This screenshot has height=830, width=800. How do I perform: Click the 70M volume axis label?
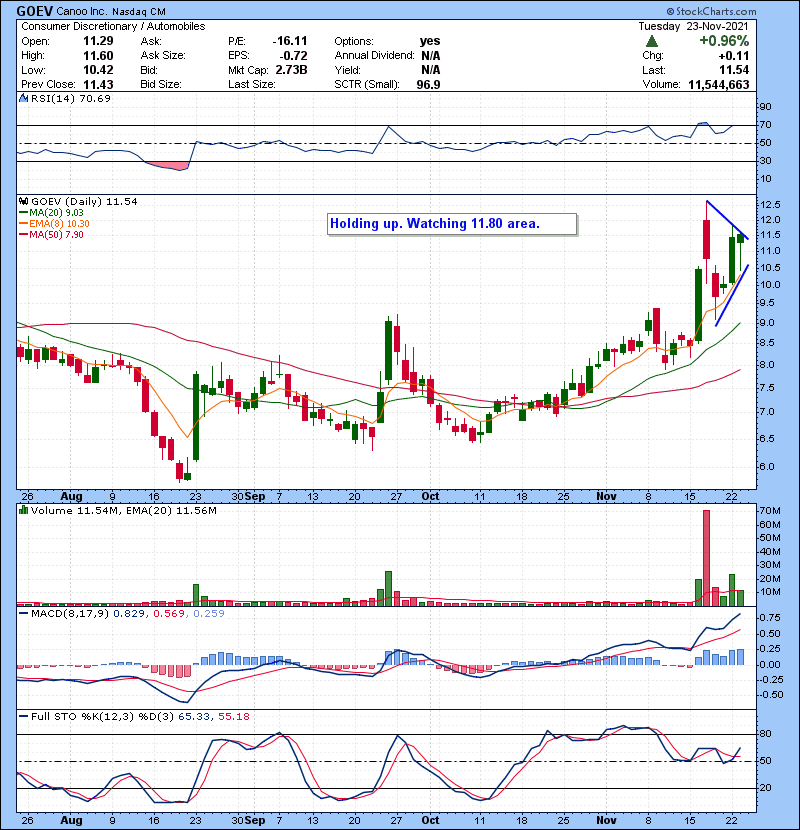[x=770, y=511]
